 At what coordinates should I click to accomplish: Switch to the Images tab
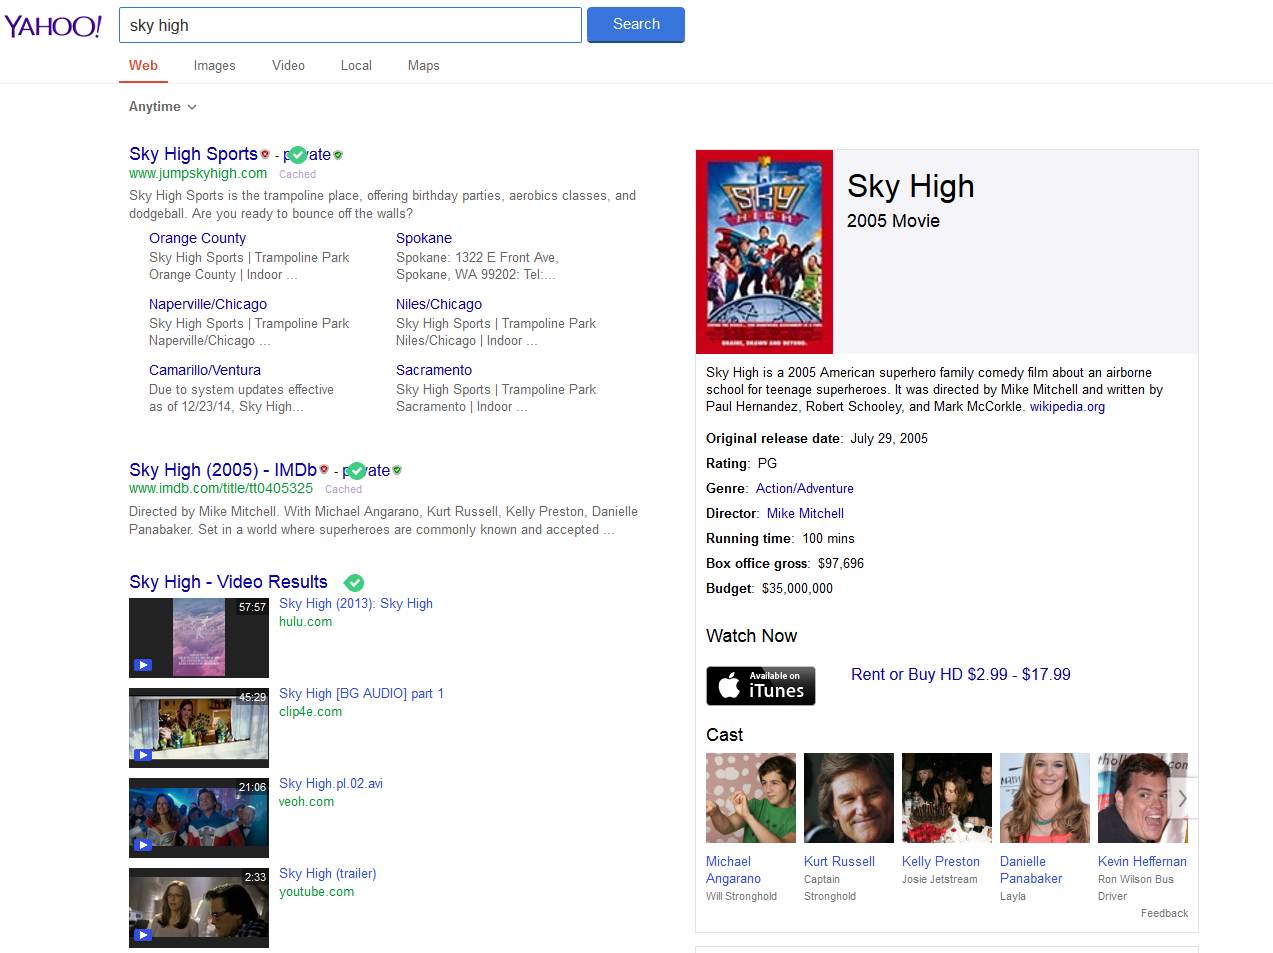pyautogui.click(x=214, y=66)
